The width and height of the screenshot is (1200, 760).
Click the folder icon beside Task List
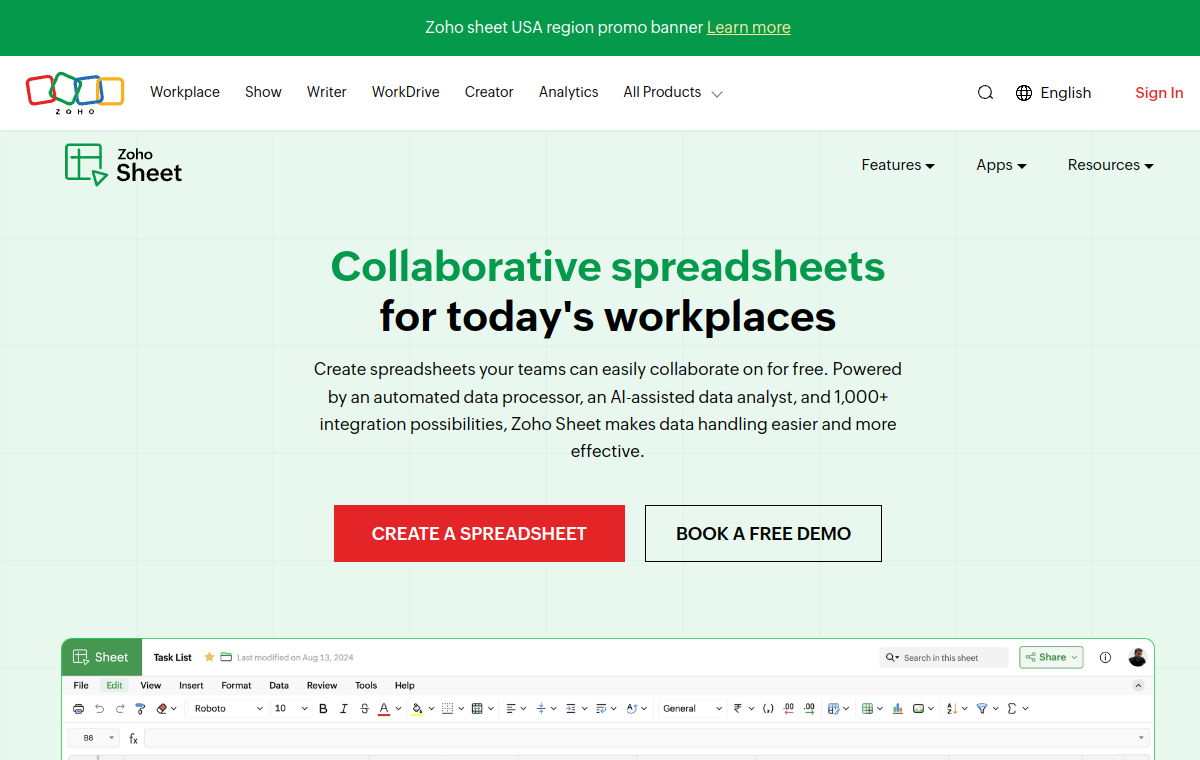226,657
